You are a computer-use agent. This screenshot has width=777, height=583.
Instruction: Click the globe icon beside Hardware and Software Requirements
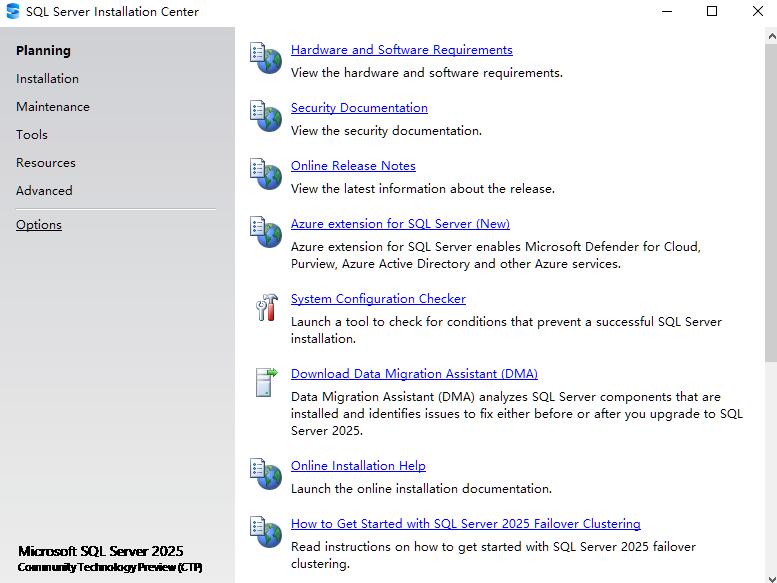(266, 58)
